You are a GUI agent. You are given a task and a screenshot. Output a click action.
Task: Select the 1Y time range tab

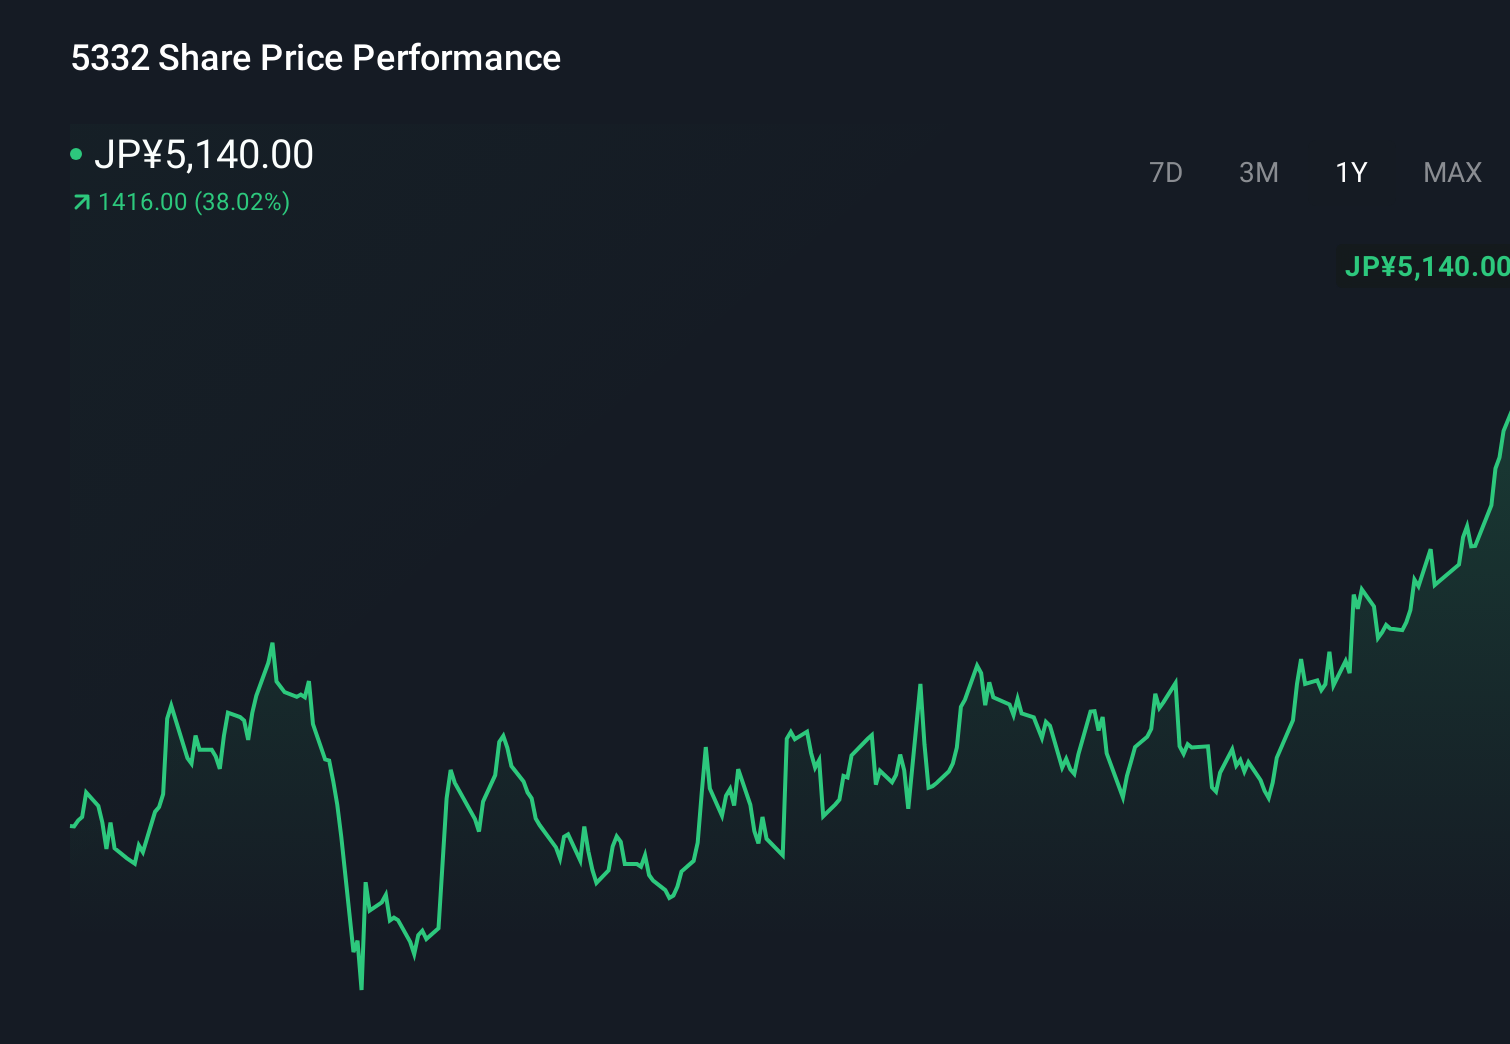pyautogui.click(x=1351, y=173)
